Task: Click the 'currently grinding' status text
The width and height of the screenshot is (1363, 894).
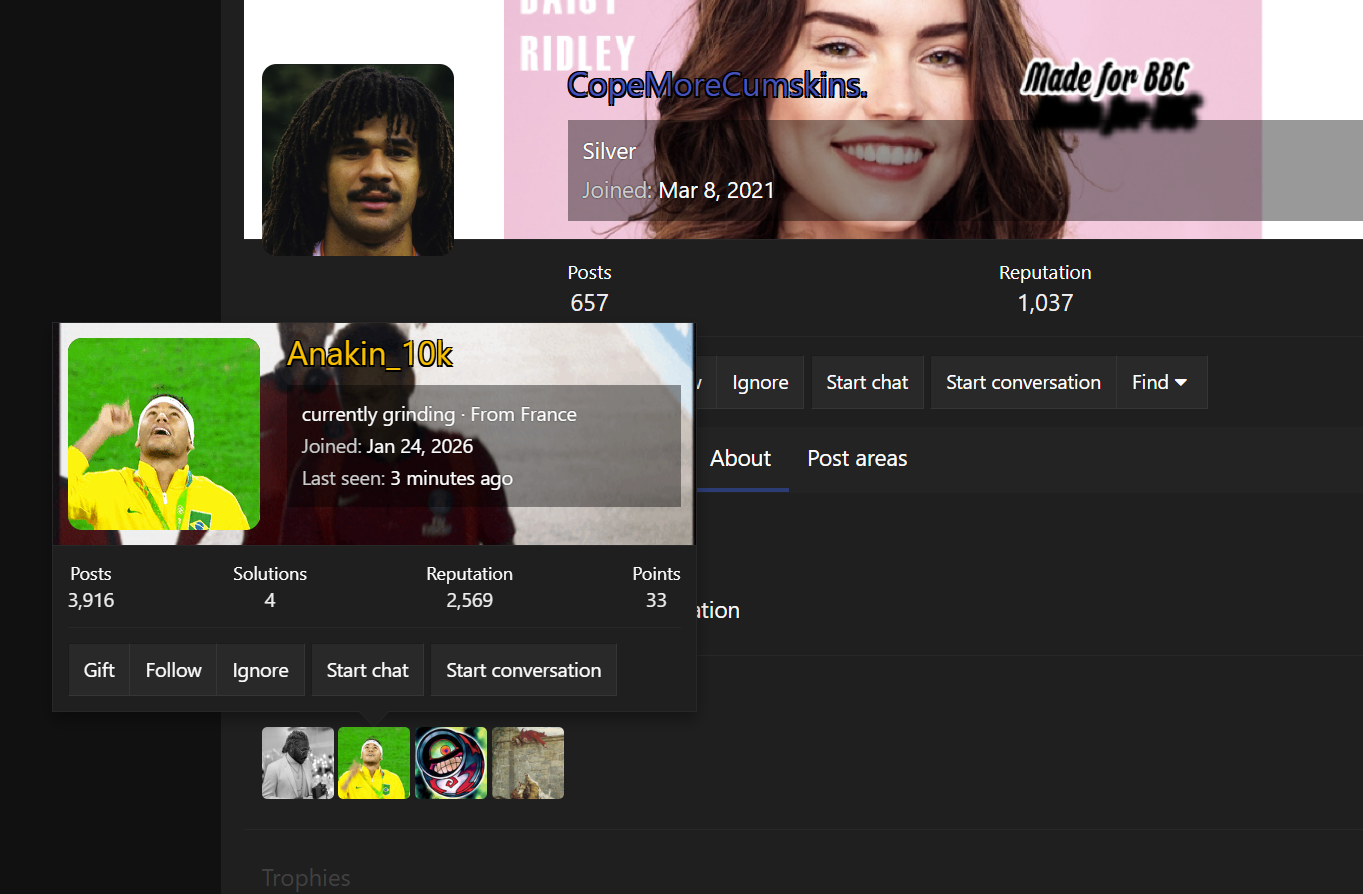Action: (378, 414)
